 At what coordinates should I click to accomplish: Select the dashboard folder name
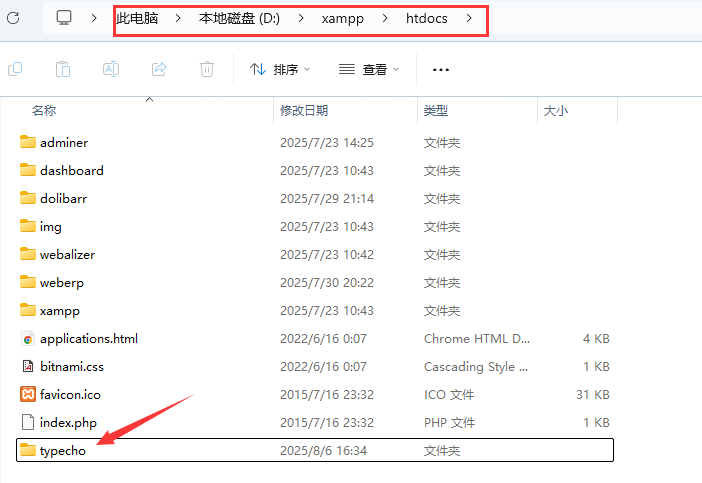pyautogui.click(x=72, y=170)
